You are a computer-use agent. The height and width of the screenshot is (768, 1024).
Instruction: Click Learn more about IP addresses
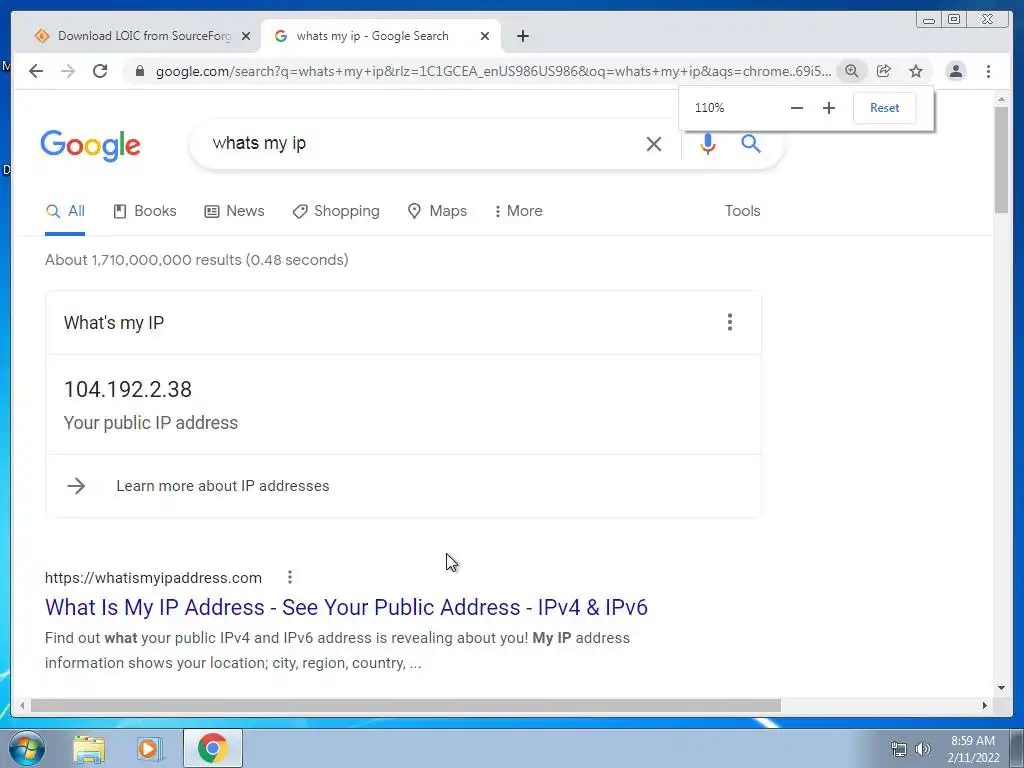[x=223, y=486]
